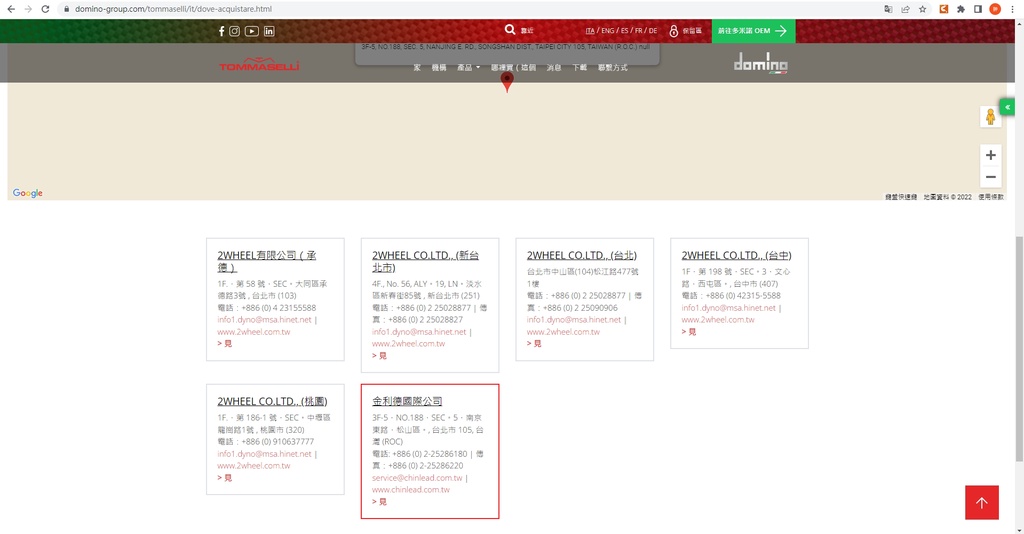
Task: Open the Instagram social icon
Action: tap(235, 31)
